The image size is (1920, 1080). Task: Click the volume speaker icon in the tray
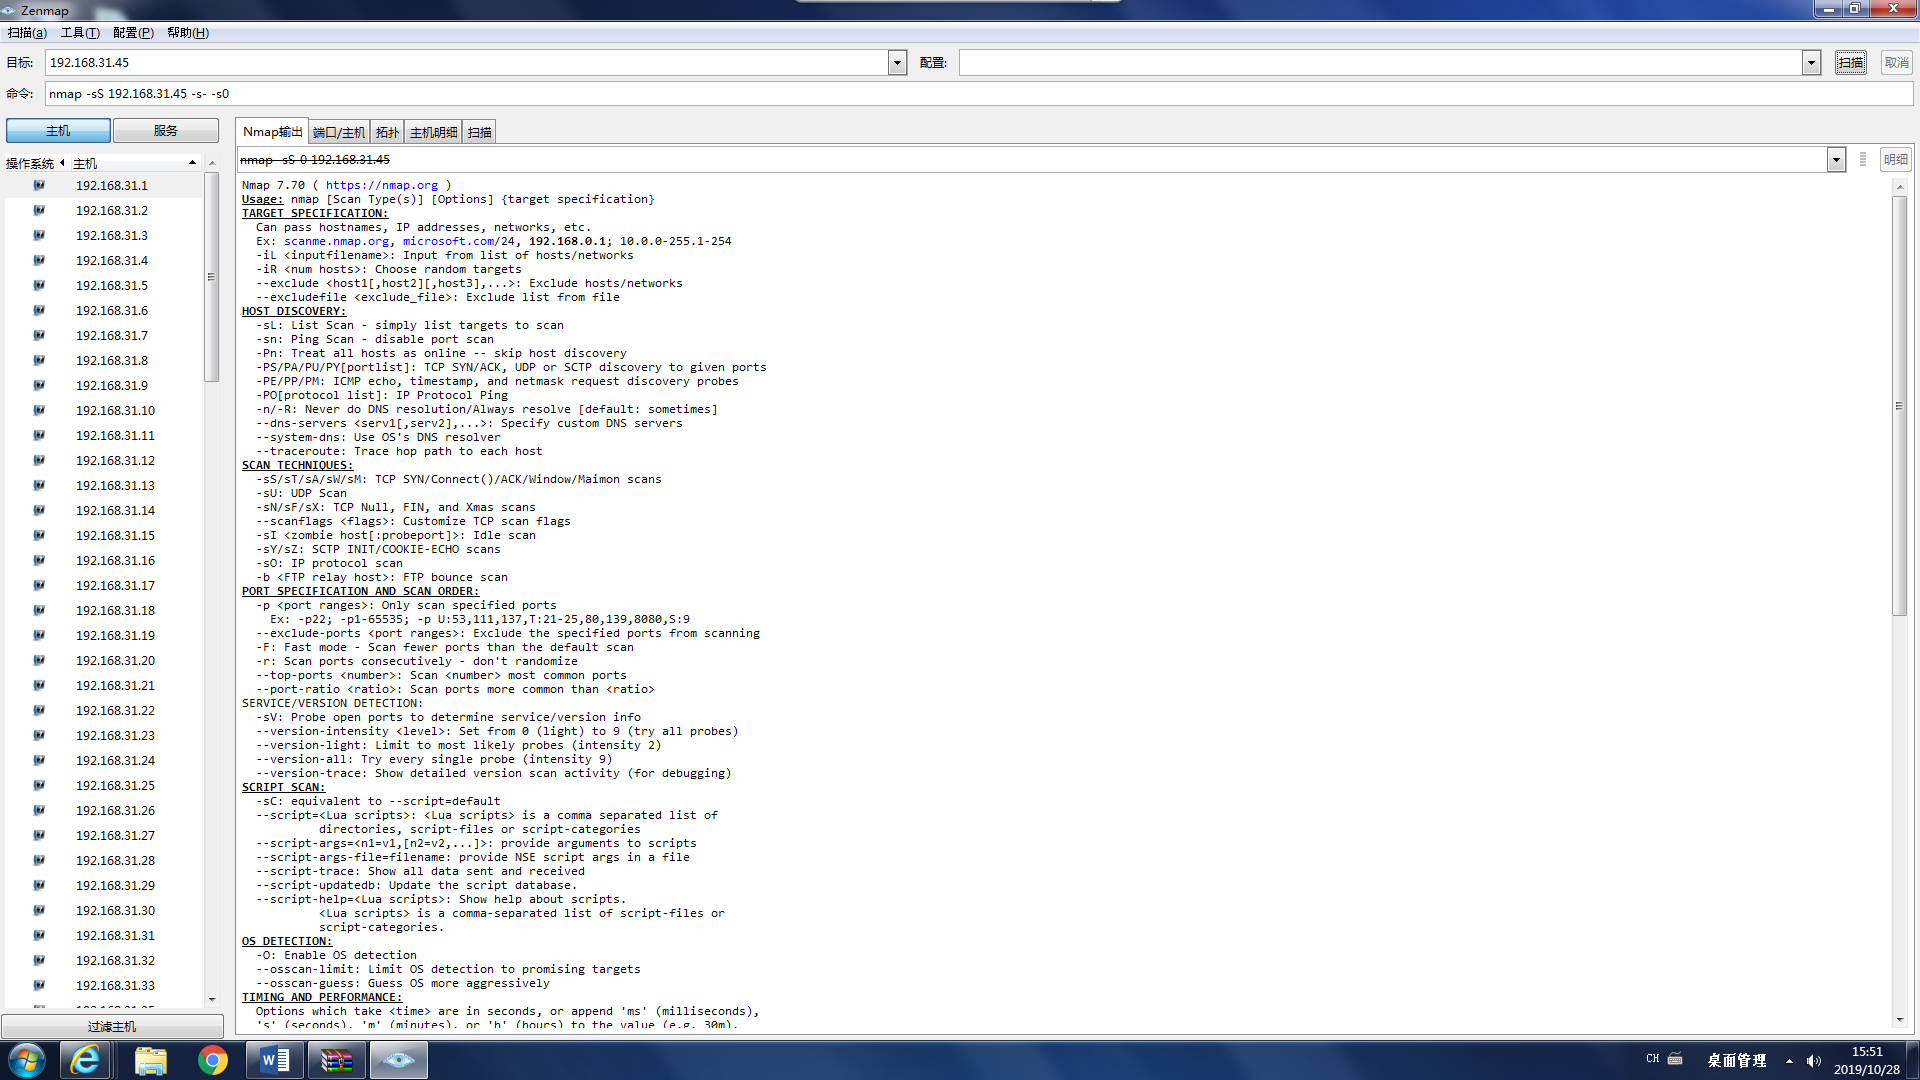click(x=1813, y=1061)
